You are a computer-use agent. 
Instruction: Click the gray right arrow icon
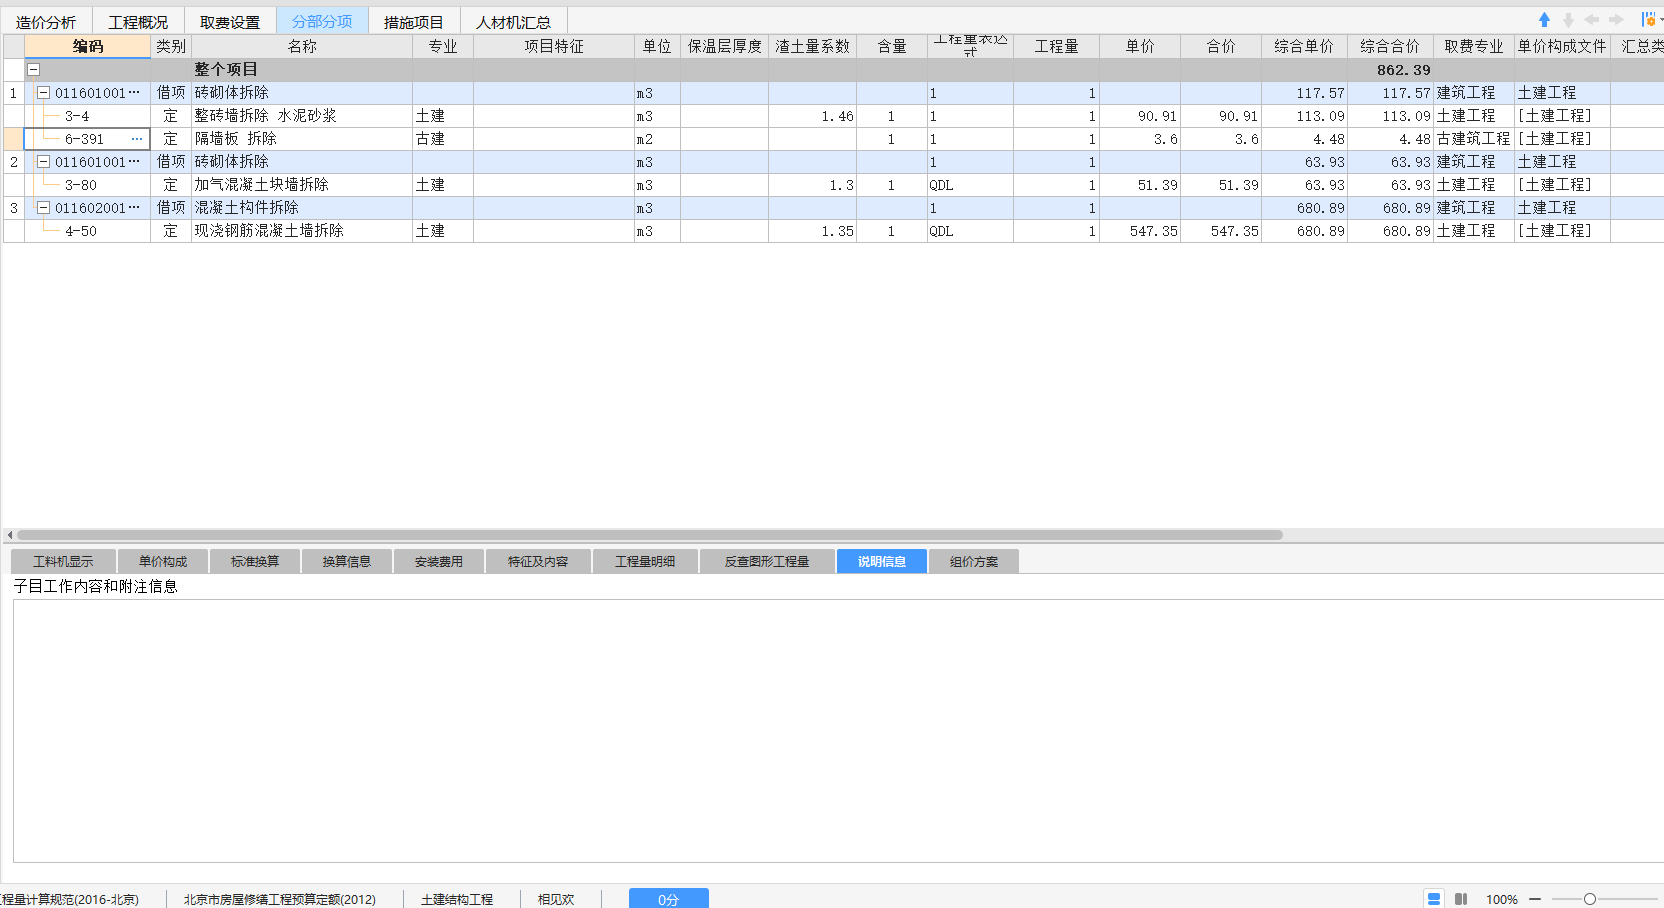tap(1616, 20)
